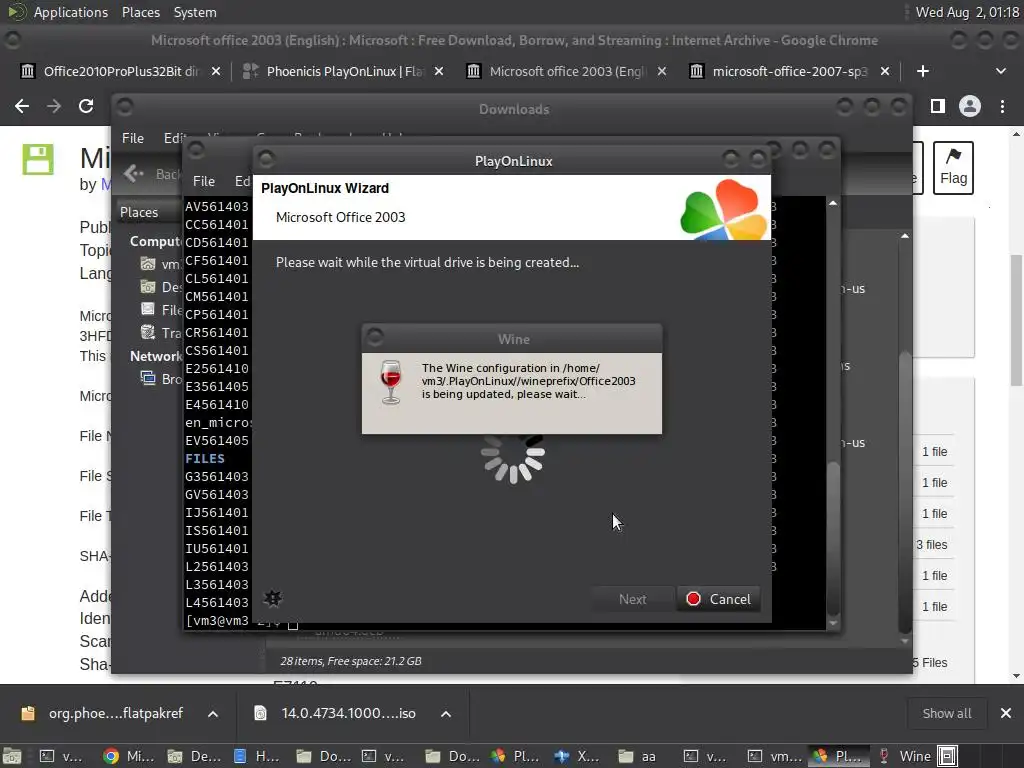Close the microsoft-office-2007-sp3 tab
The height and width of the screenshot is (768, 1024).
point(885,71)
